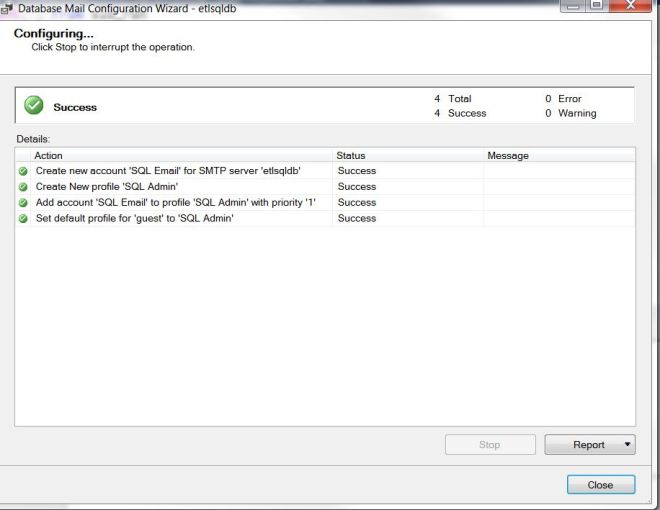Image resolution: width=660 pixels, height=510 pixels.
Task: Click the Close button at bottom right
Action: (x=600, y=485)
